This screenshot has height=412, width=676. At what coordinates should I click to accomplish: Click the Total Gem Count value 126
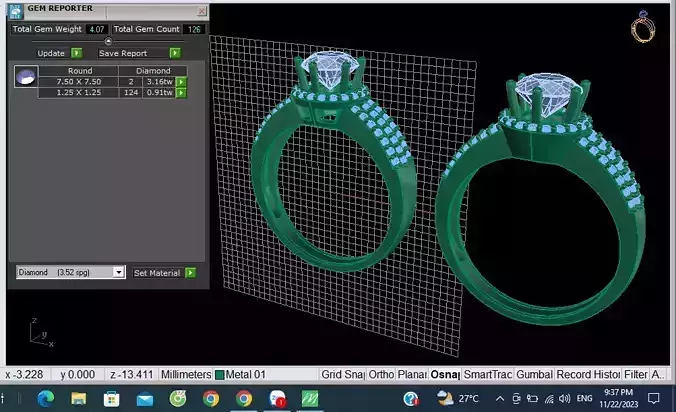[194, 29]
